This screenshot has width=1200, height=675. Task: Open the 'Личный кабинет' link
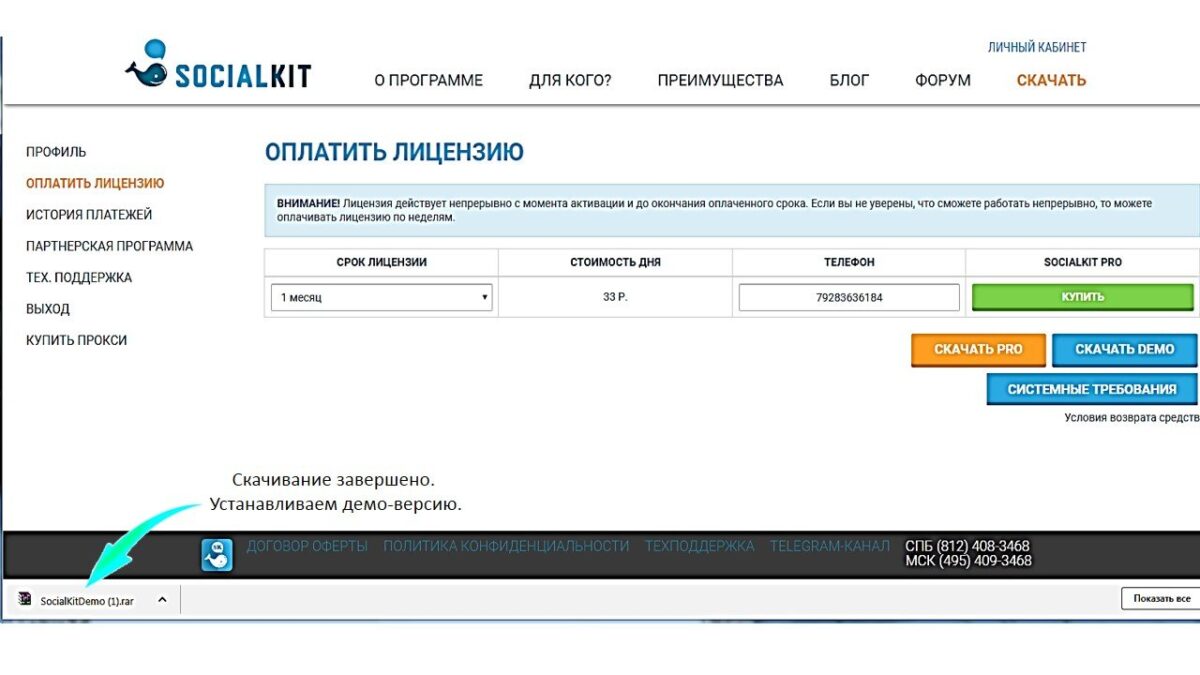tap(1037, 47)
